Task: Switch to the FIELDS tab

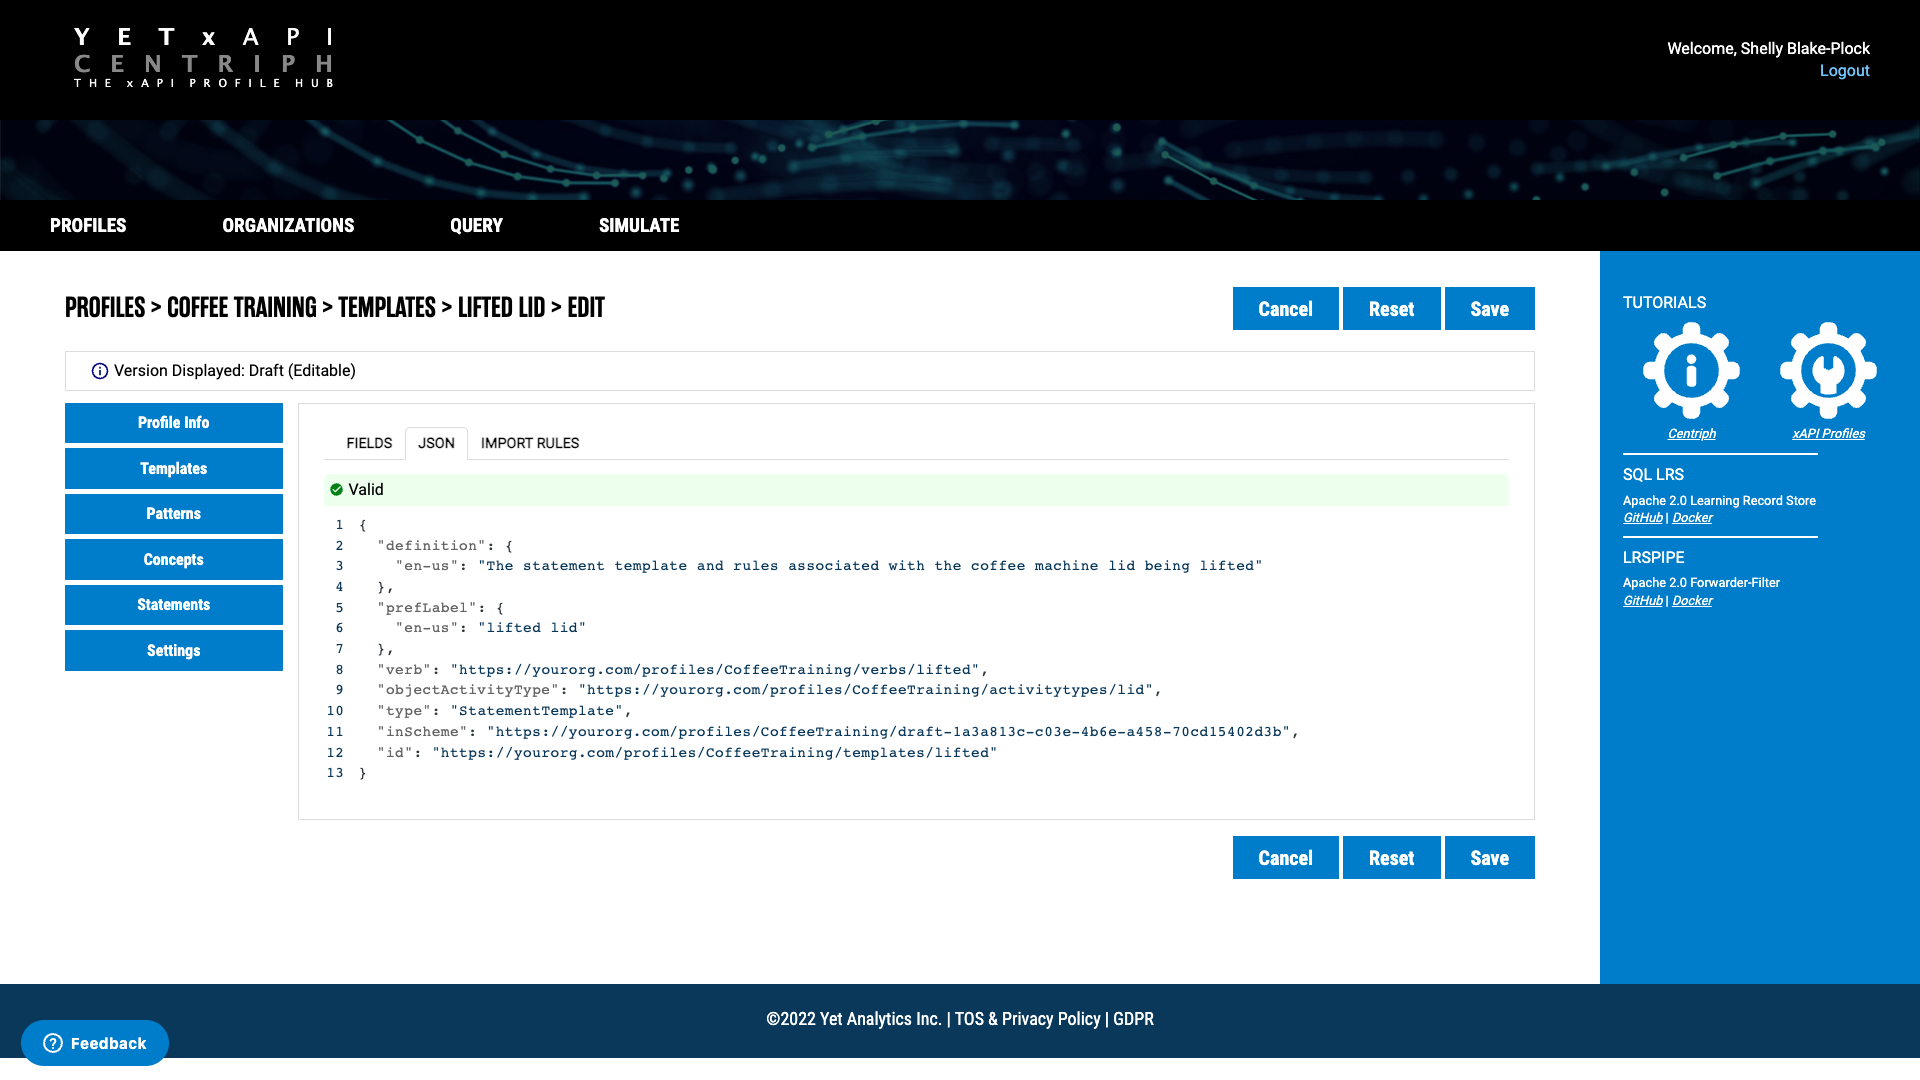Action: click(368, 443)
